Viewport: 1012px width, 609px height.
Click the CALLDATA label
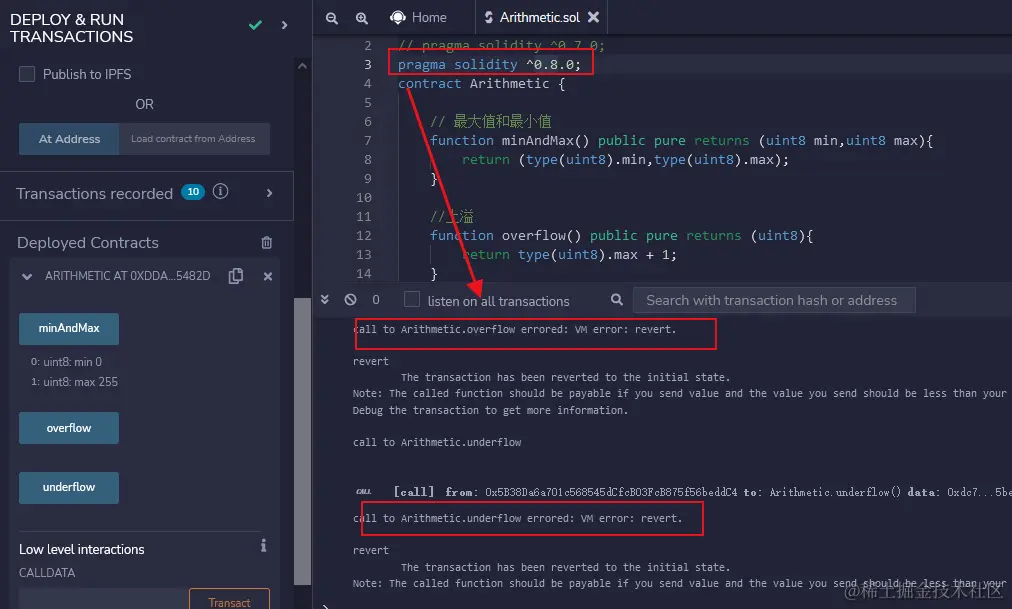tap(47, 573)
